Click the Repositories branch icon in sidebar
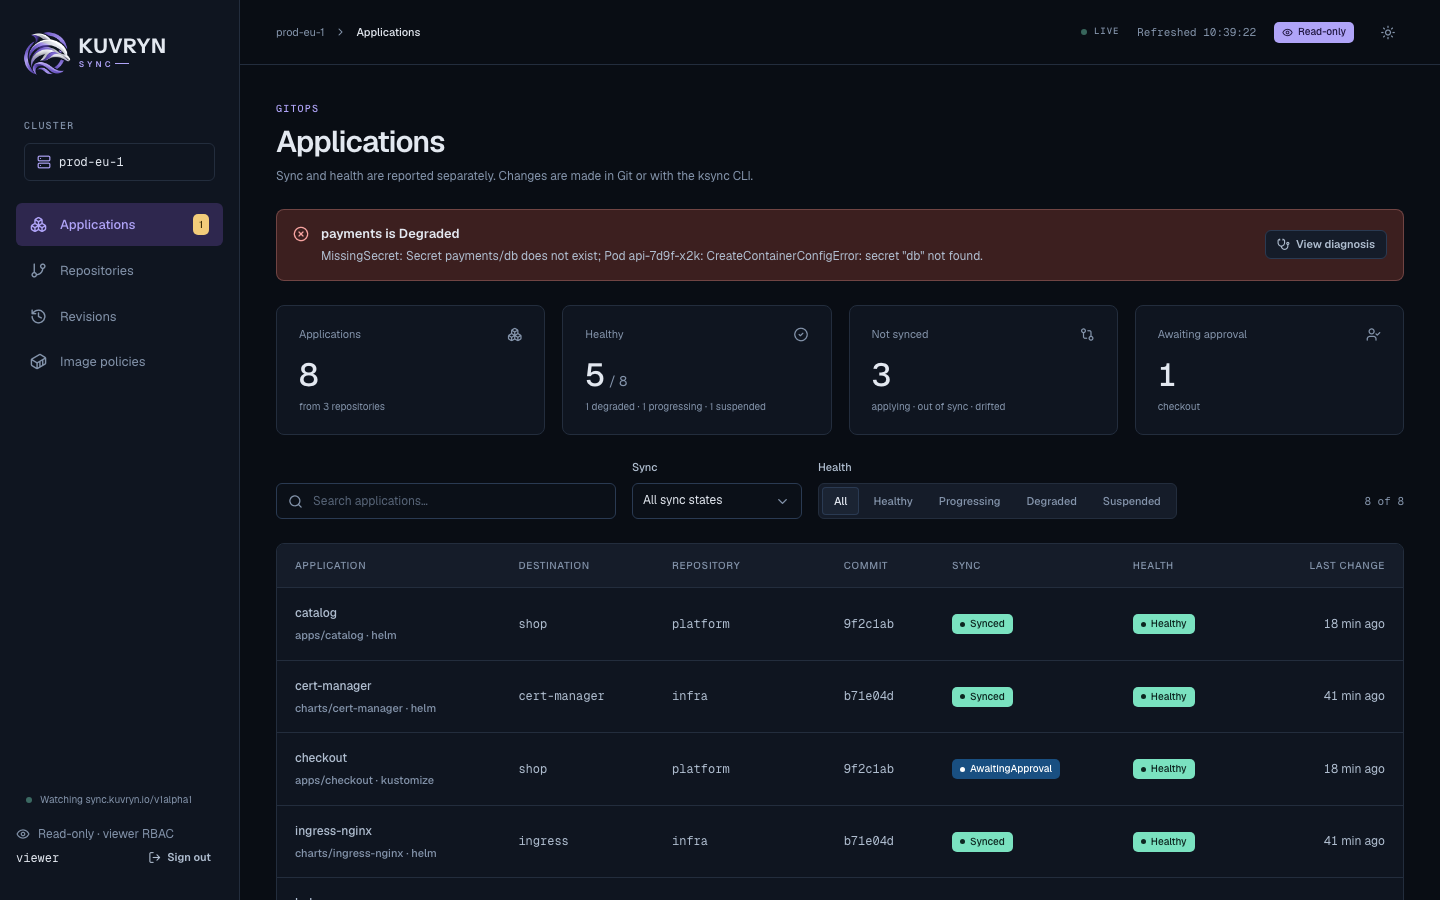 39,271
